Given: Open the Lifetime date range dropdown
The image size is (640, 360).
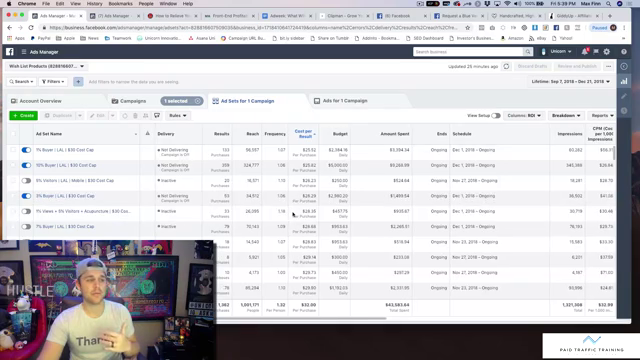Looking at the screenshot, I should 571,82.
